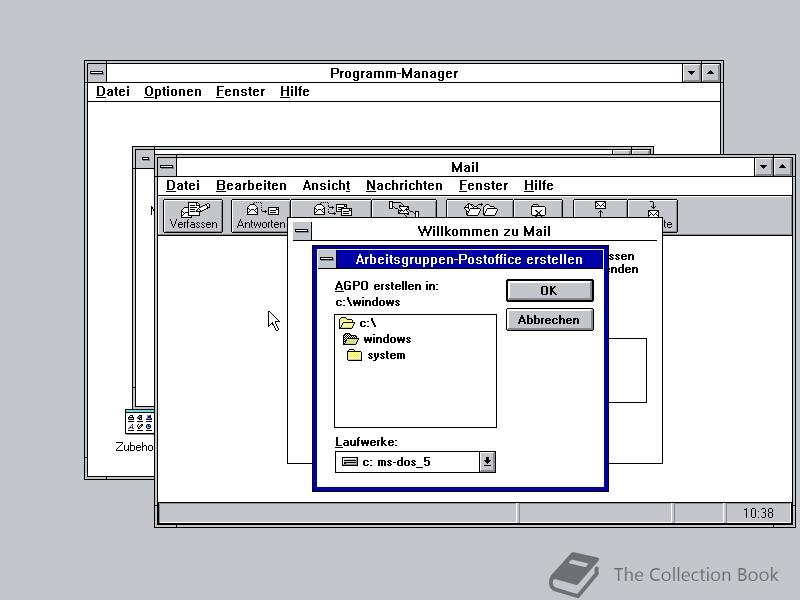This screenshot has height=600, width=800.
Task: Click the previous message up-arrow toolbar icon
Action: tap(600, 209)
